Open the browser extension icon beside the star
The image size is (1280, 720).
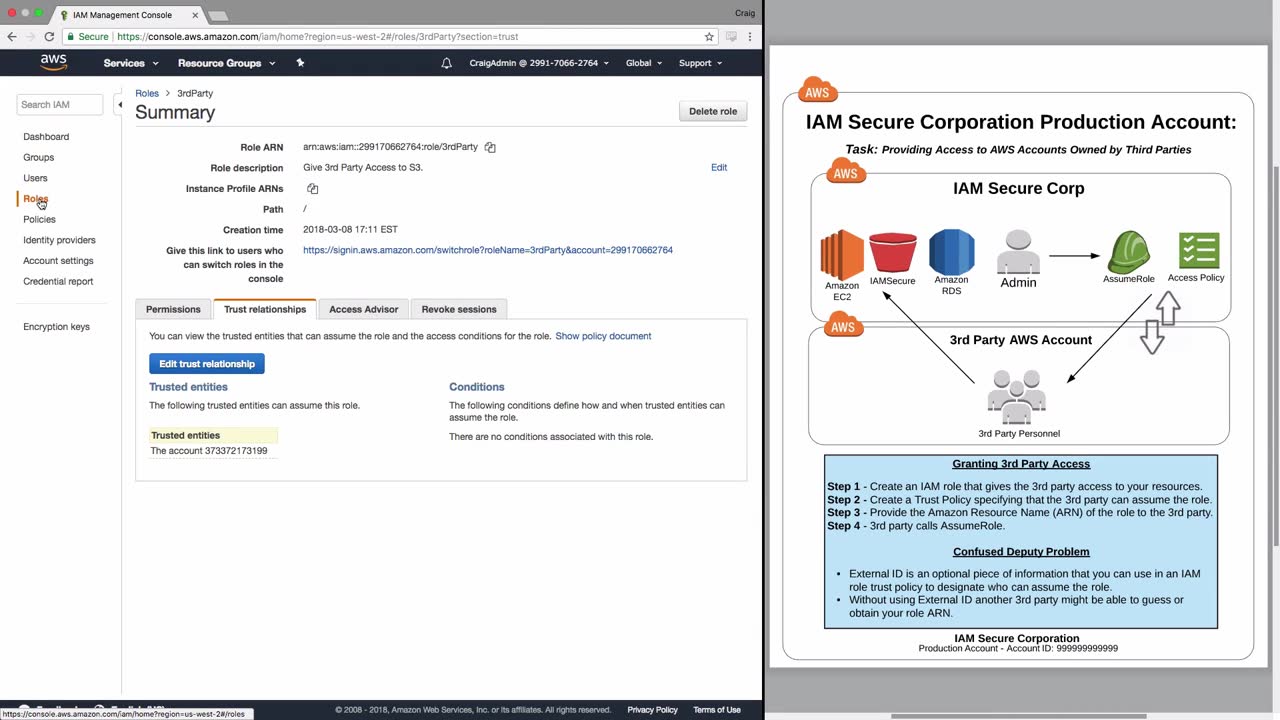coord(731,36)
